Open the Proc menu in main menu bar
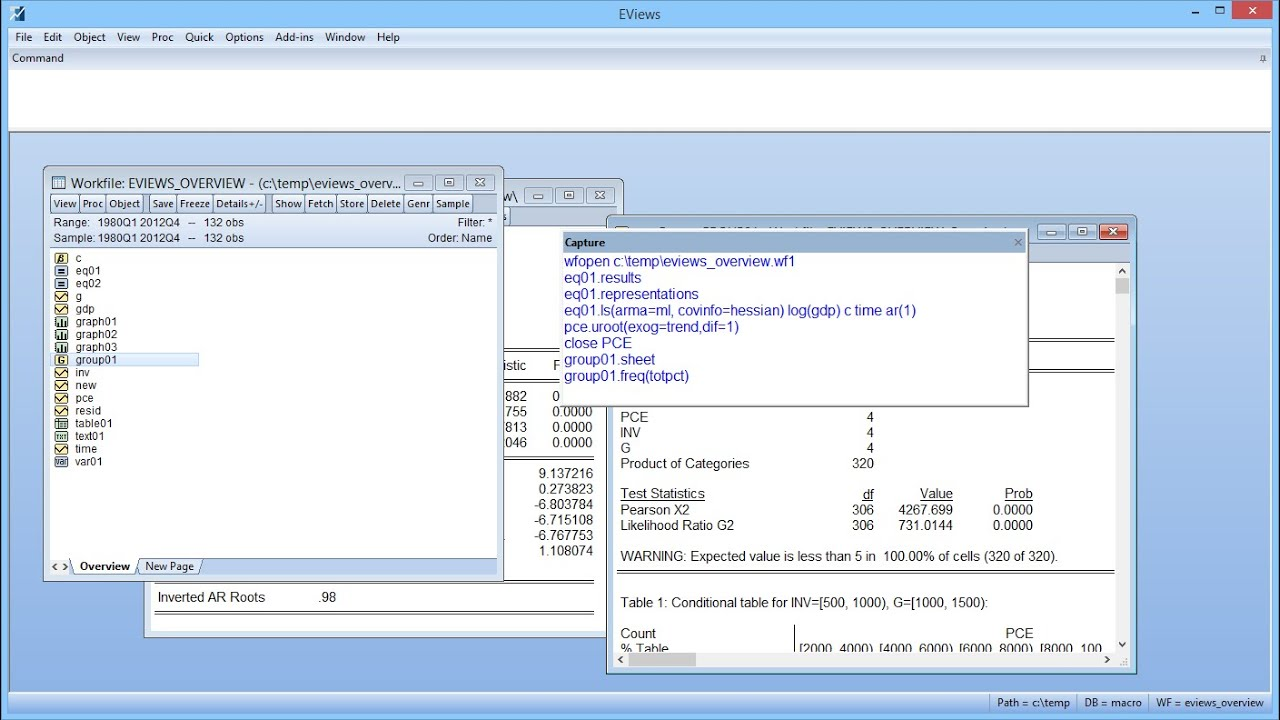 coord(163,37)
